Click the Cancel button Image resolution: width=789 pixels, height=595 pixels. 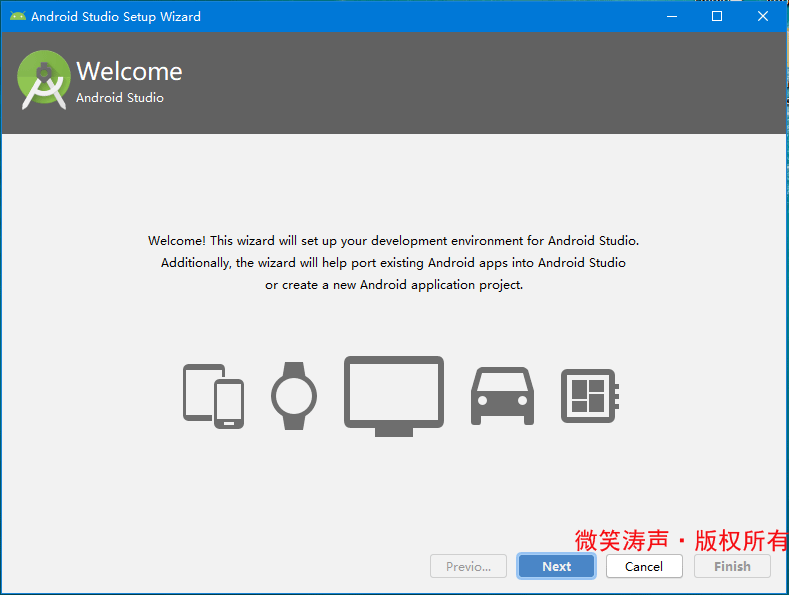pyautogui.click(x=644, y=566)
